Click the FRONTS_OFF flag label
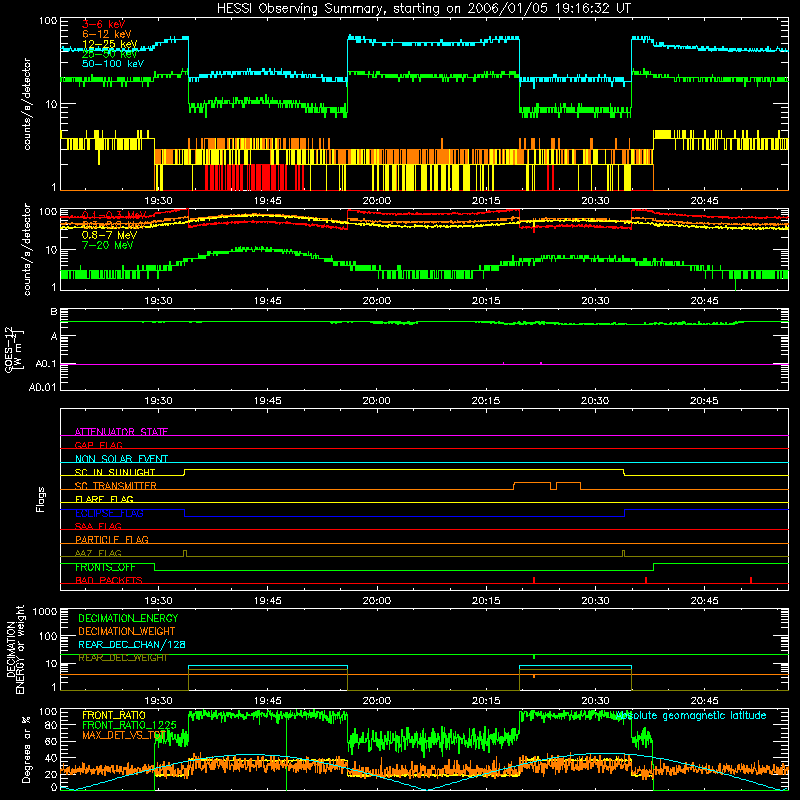Image resolution: width=800 pixels, height=800 pixels. pos(105,567)
